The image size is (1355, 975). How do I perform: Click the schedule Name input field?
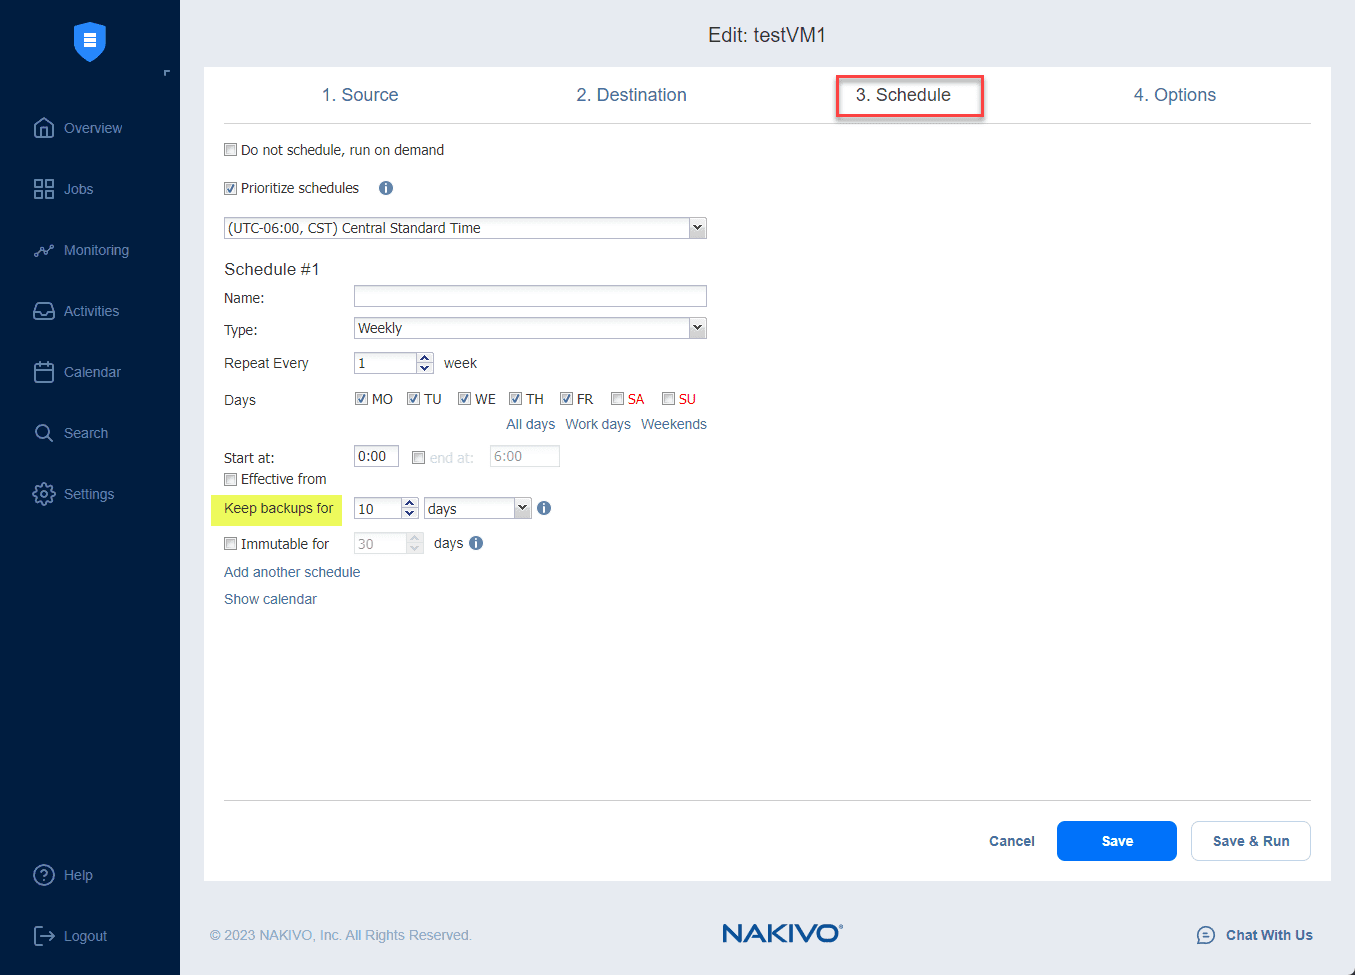click(530, 296)
